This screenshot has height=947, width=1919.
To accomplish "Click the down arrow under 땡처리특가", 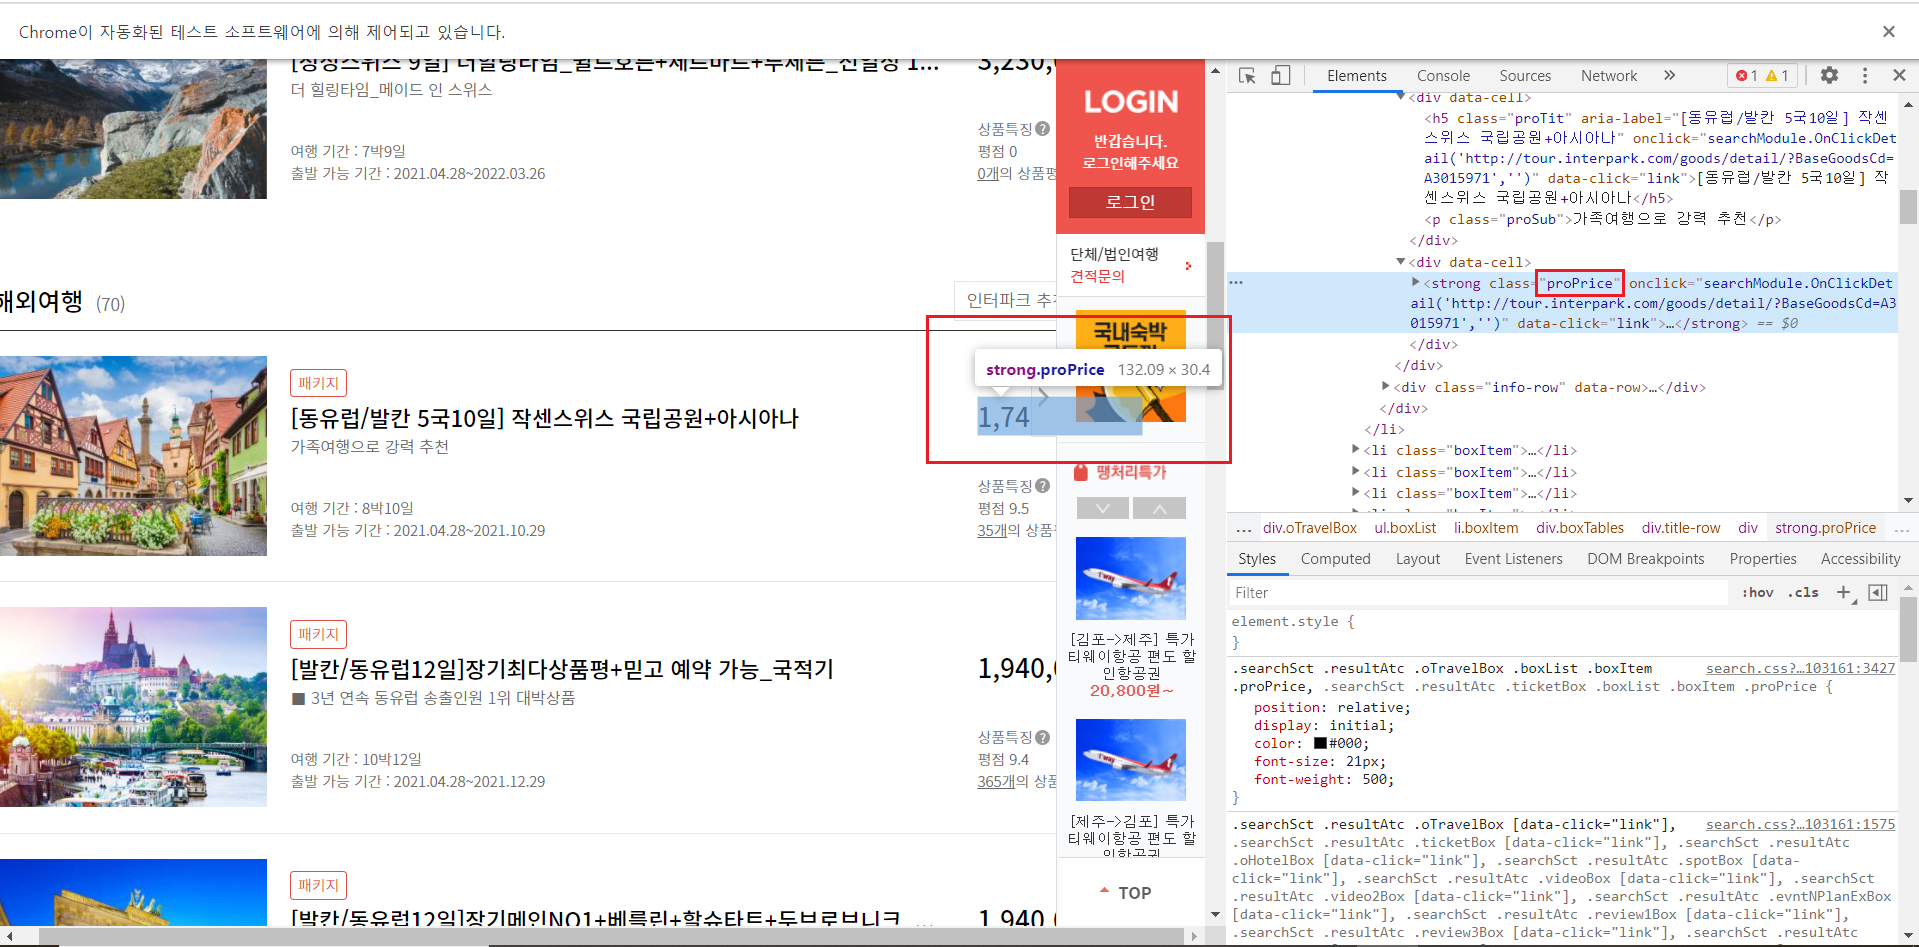I will [x=1103, y=508].
